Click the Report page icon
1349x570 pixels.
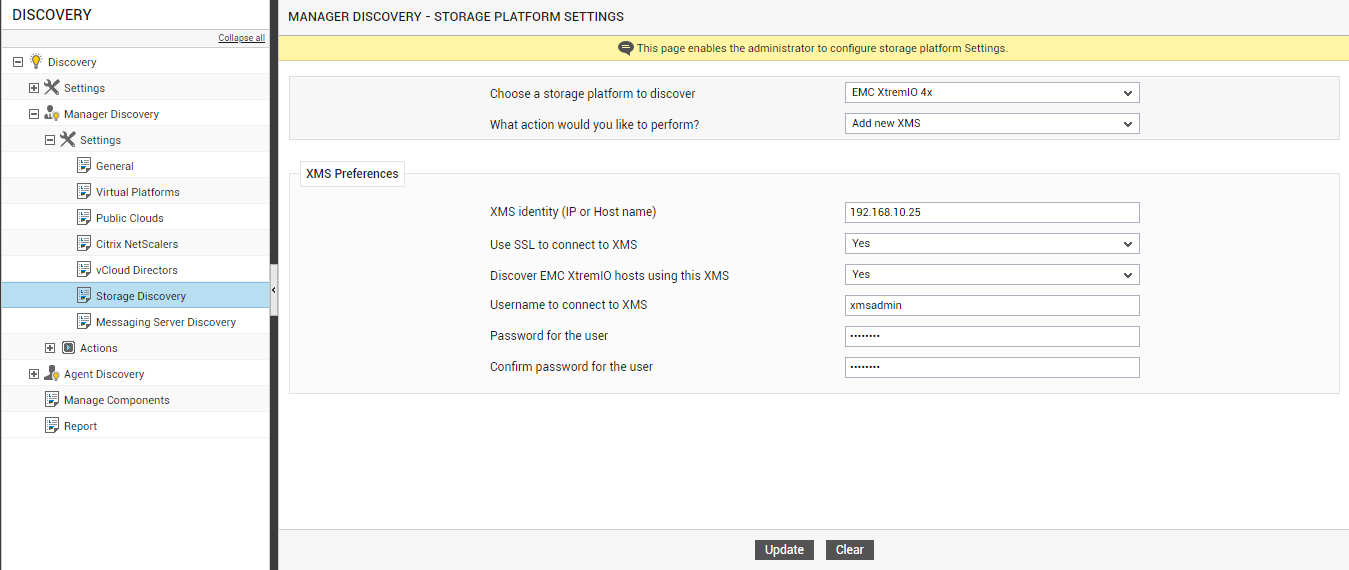(52, 425)
